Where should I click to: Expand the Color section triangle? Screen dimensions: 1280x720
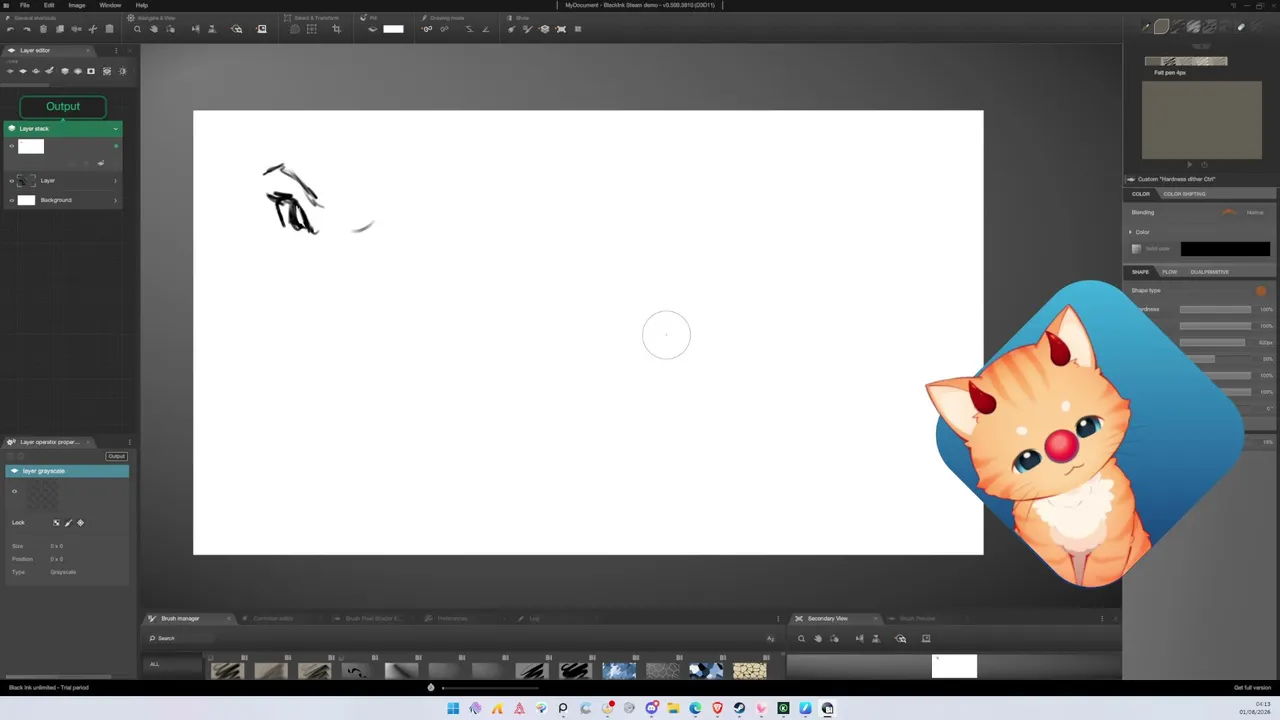(x=1131, y=232)
